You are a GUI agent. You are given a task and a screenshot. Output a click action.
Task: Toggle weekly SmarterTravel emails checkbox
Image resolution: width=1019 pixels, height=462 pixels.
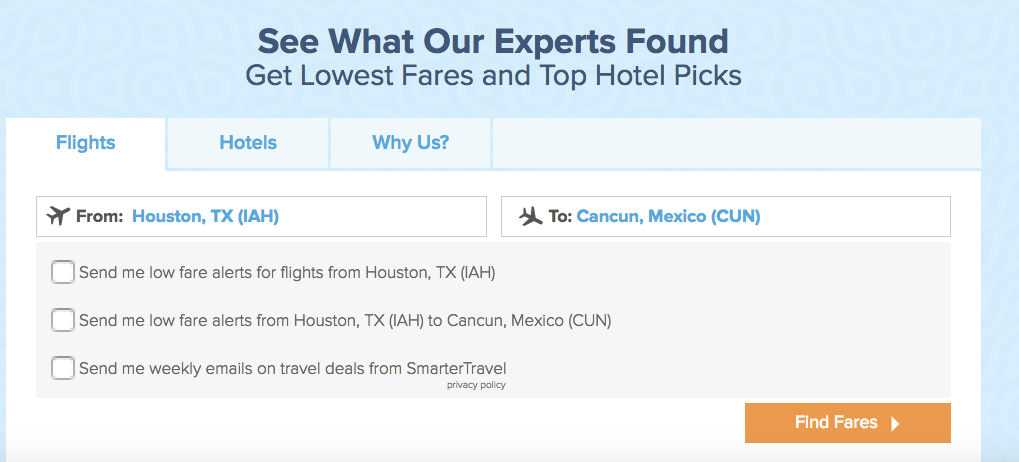click(x=63, y=368)
